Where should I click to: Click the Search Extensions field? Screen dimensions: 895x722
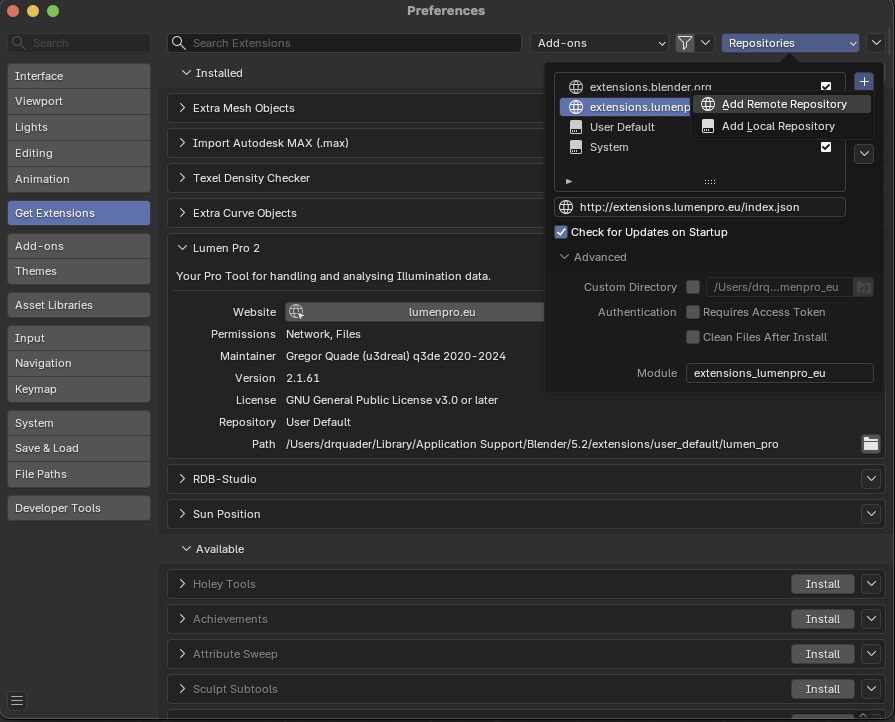coord(344,43)
